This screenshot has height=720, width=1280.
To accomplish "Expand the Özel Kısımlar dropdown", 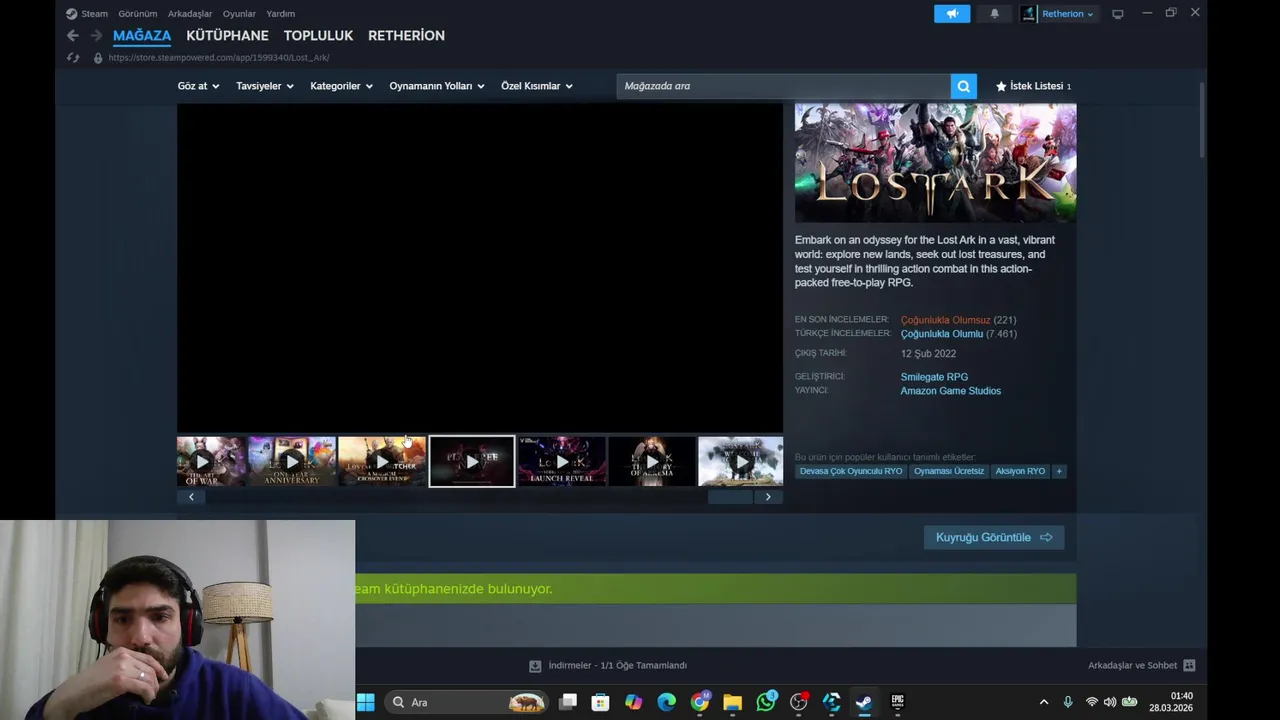I will (537, 86).
